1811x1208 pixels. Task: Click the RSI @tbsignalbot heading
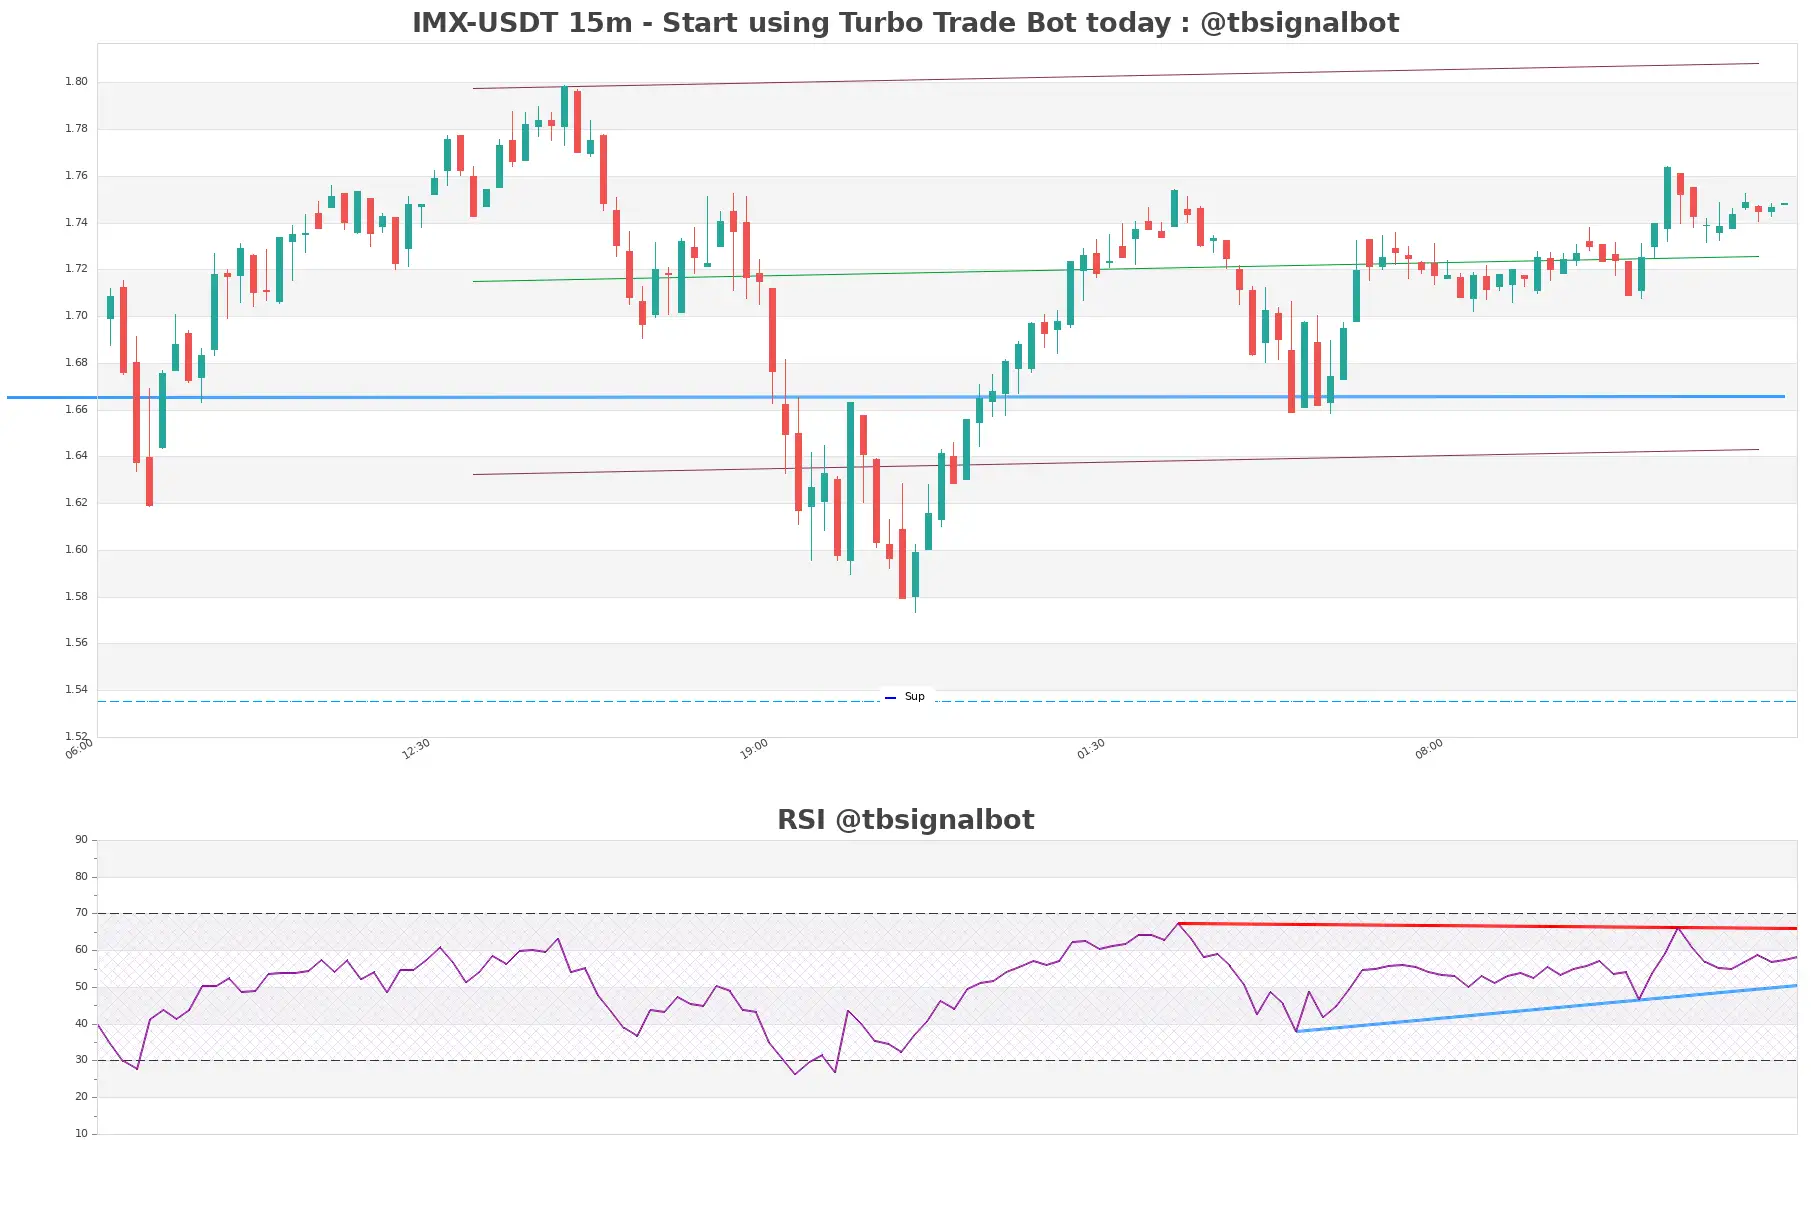click(x=905, y=820)
